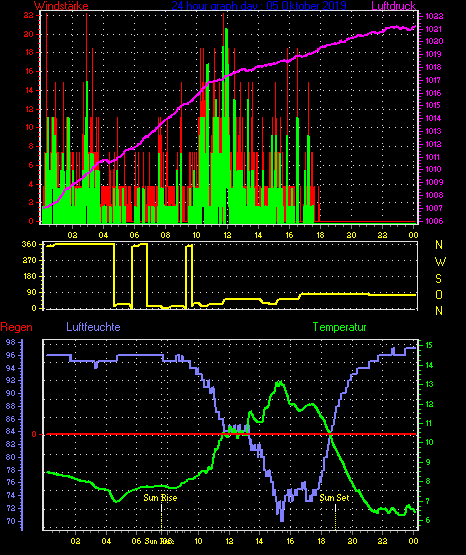
Task: Click the 18 hour label under temperature graph
Action: 321,541
